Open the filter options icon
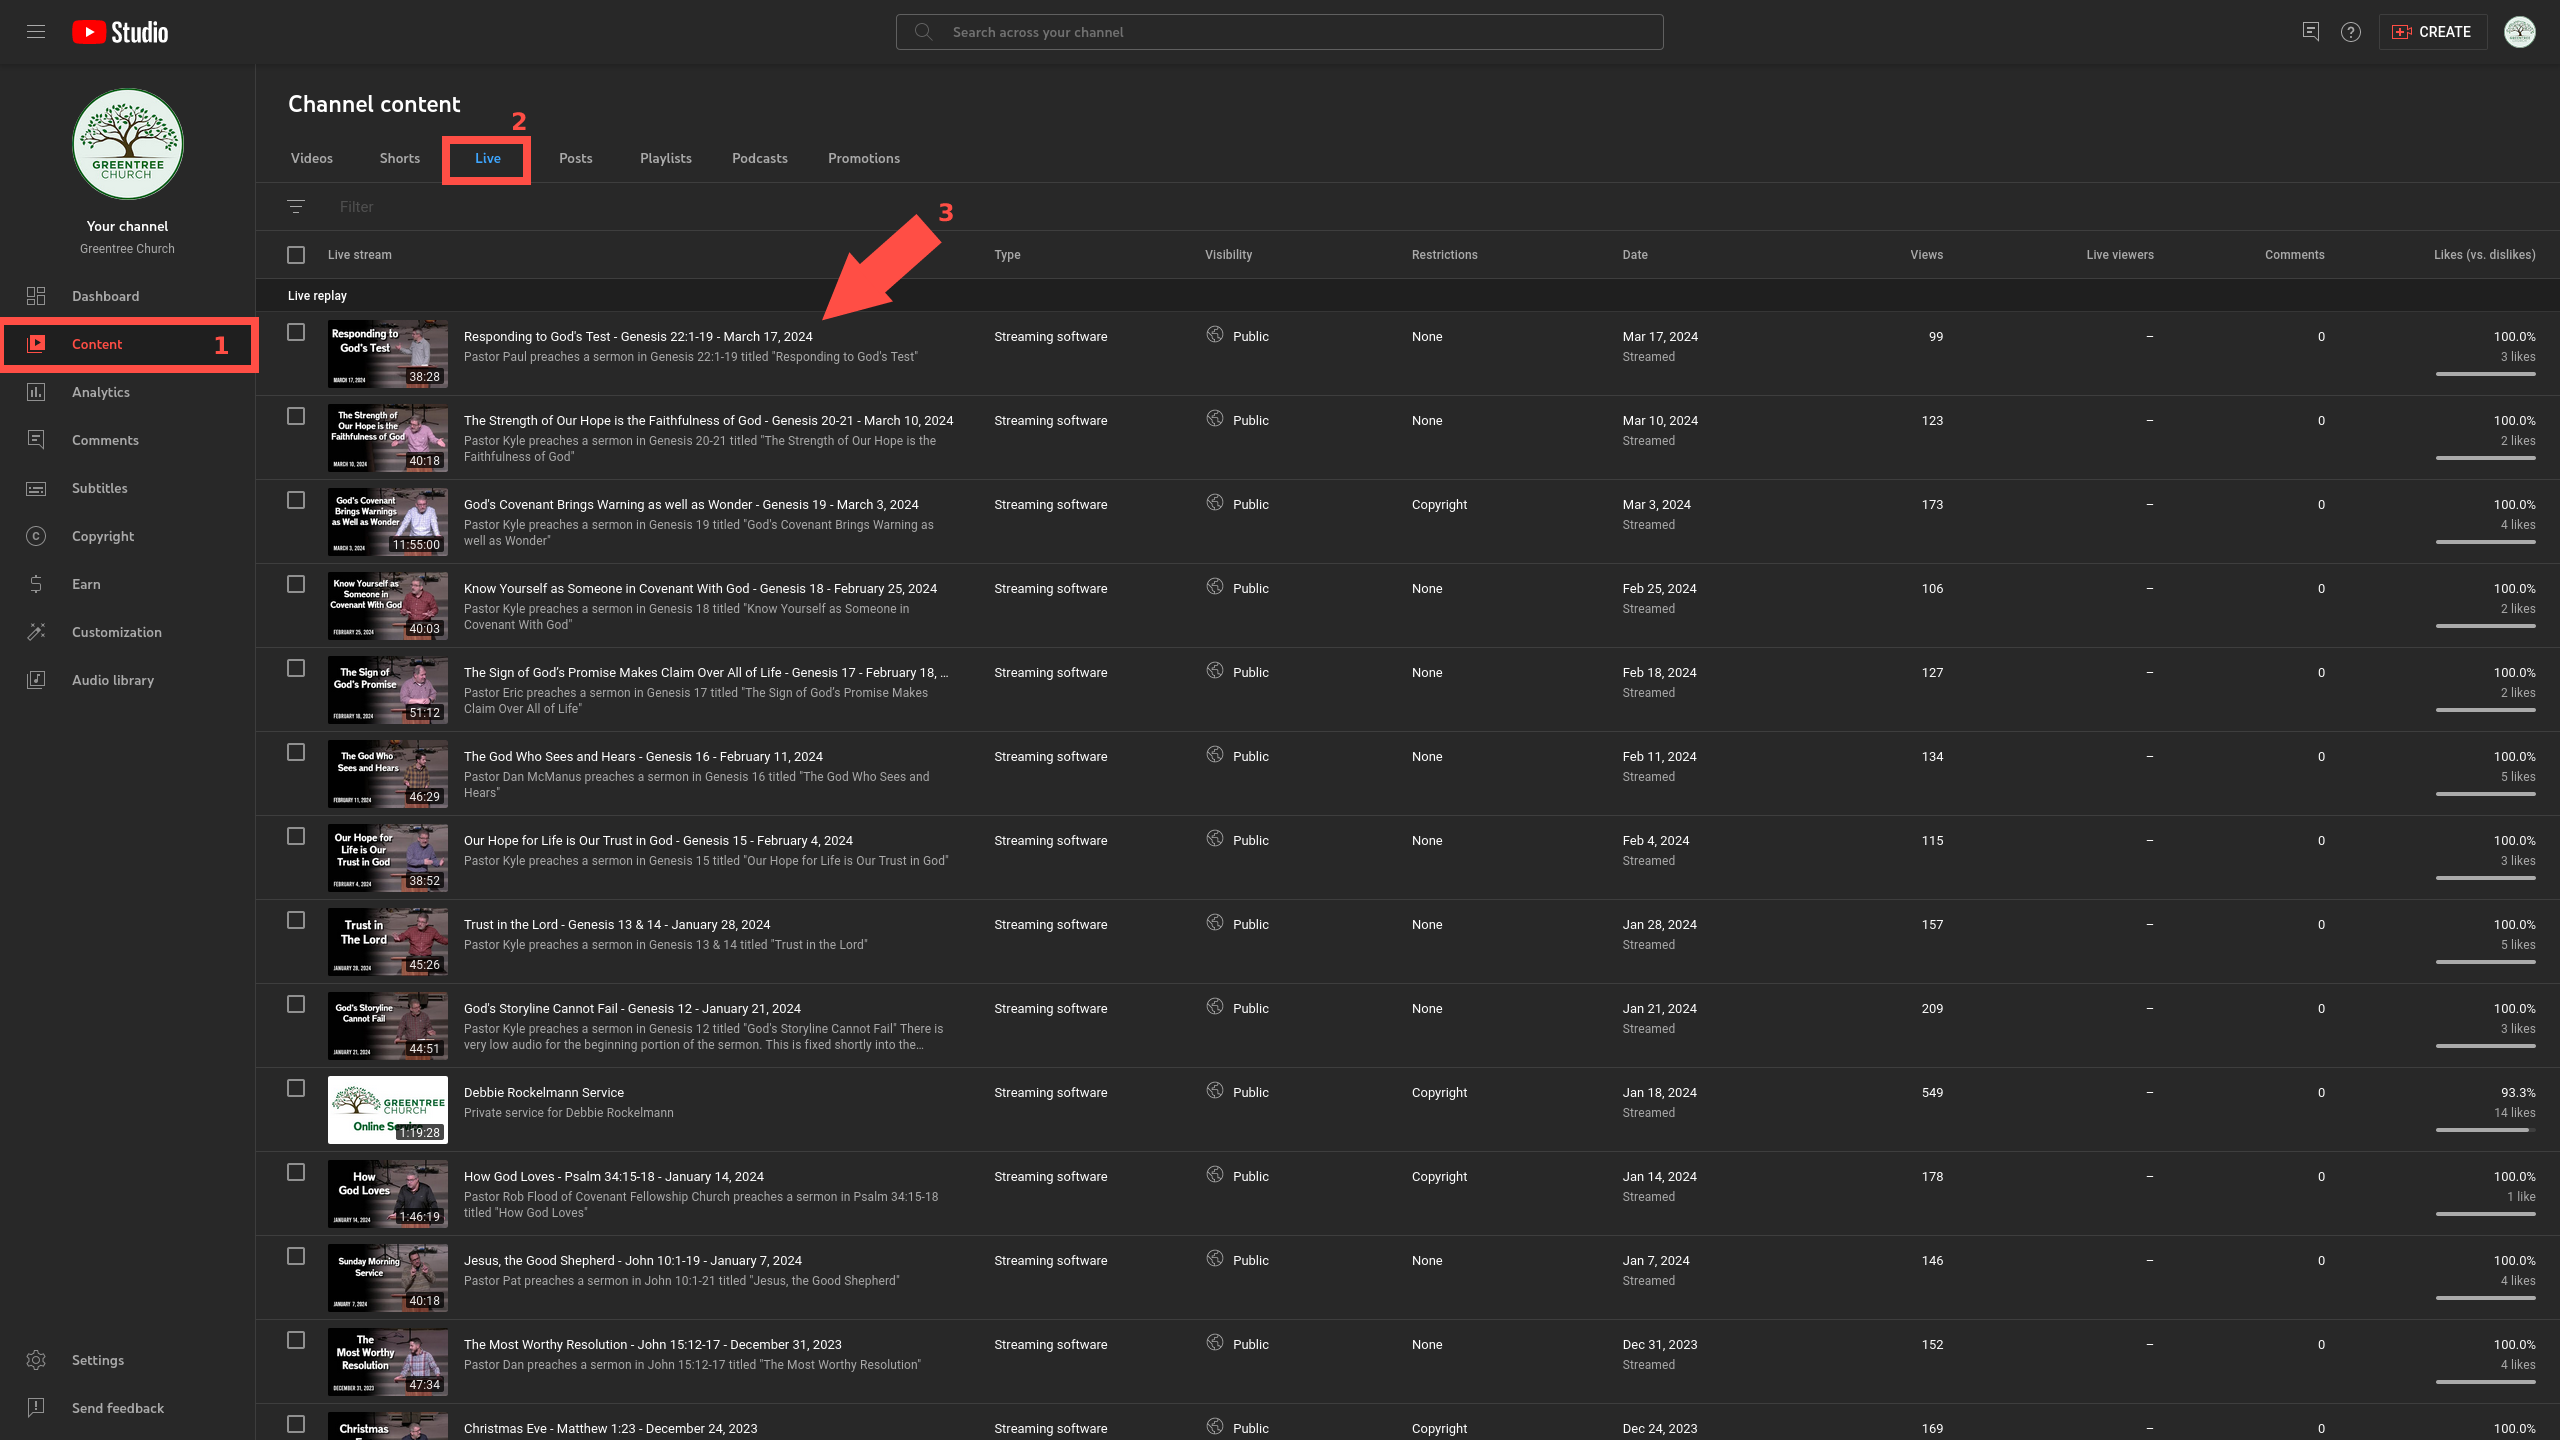The height and width of the screenshot is (1440, 2560). coord(296,207)
